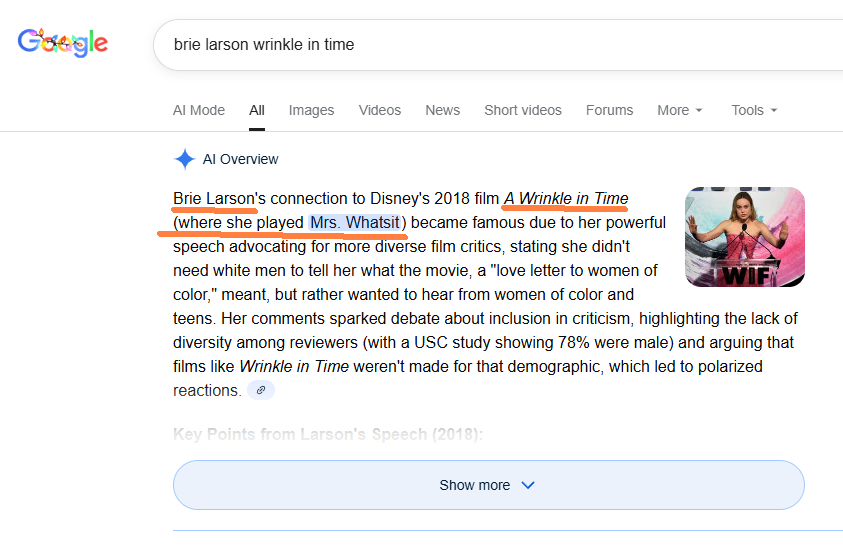Viewport: 843px width, 547px height.
Task: Switch to the AI Mode tab
Action: (199, 110)
